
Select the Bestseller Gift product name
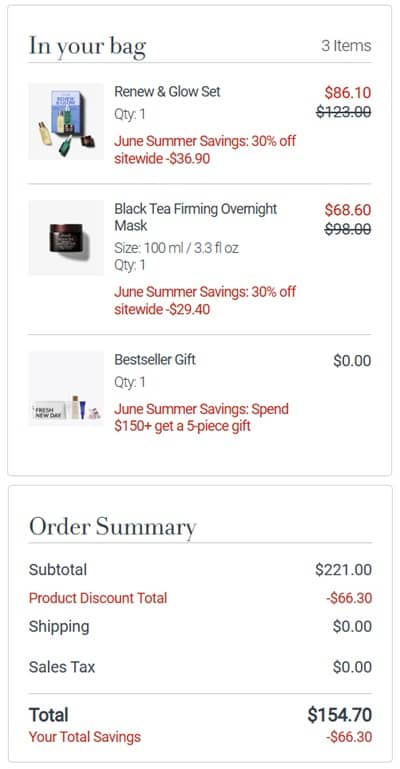(155, 359)
